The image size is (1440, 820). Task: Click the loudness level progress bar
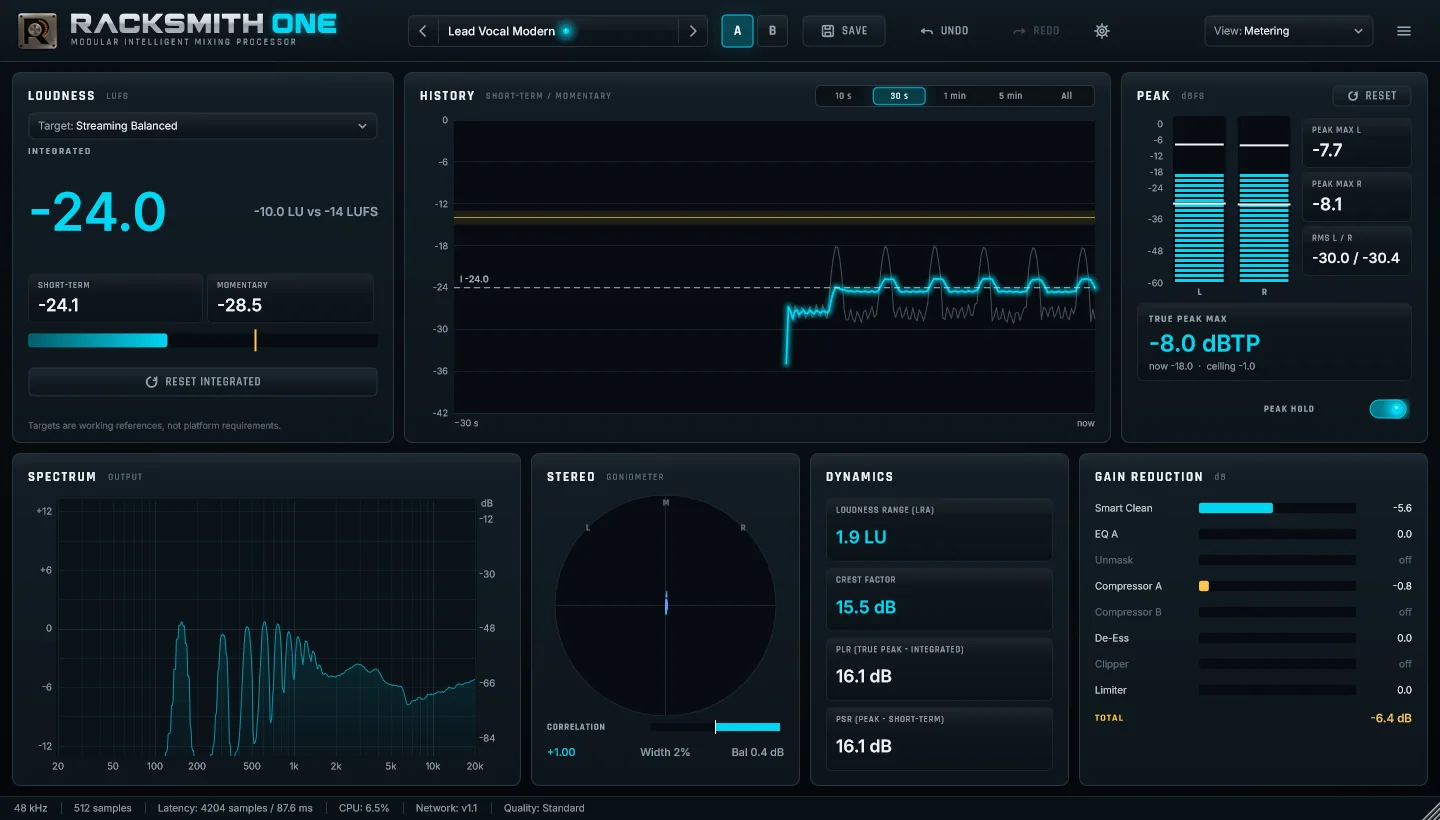click(x=202, y=340)
